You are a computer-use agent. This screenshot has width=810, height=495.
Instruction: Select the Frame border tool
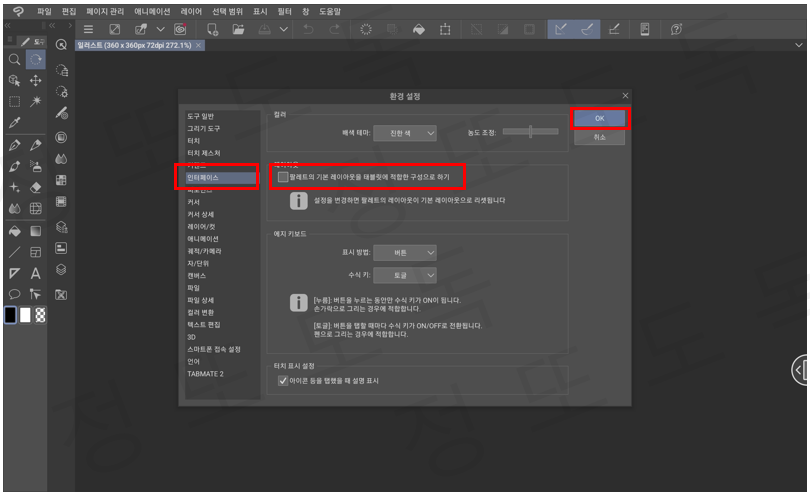tap(36, 252)
